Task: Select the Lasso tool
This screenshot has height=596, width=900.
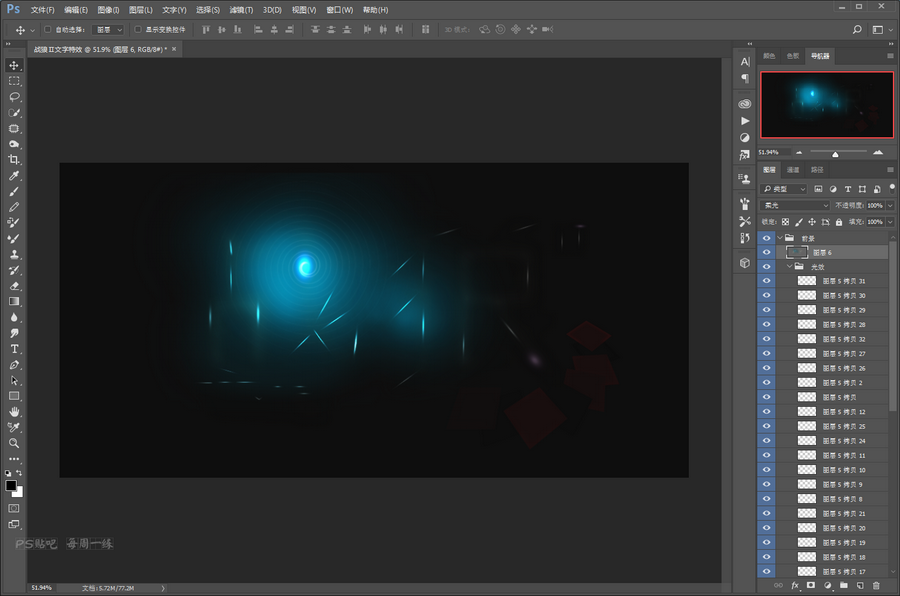Action: click(x=14, y=97)
